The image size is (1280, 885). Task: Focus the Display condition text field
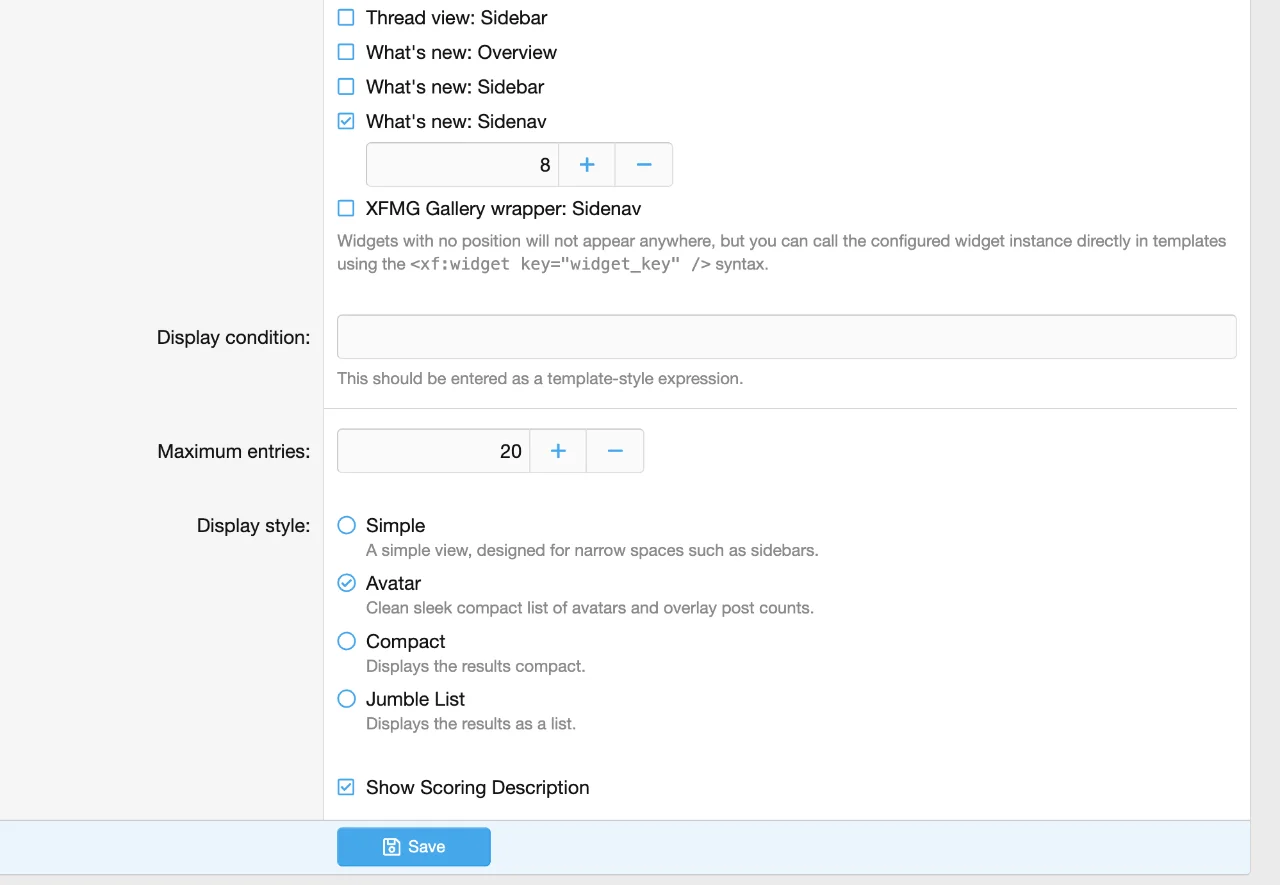(786, 337)
